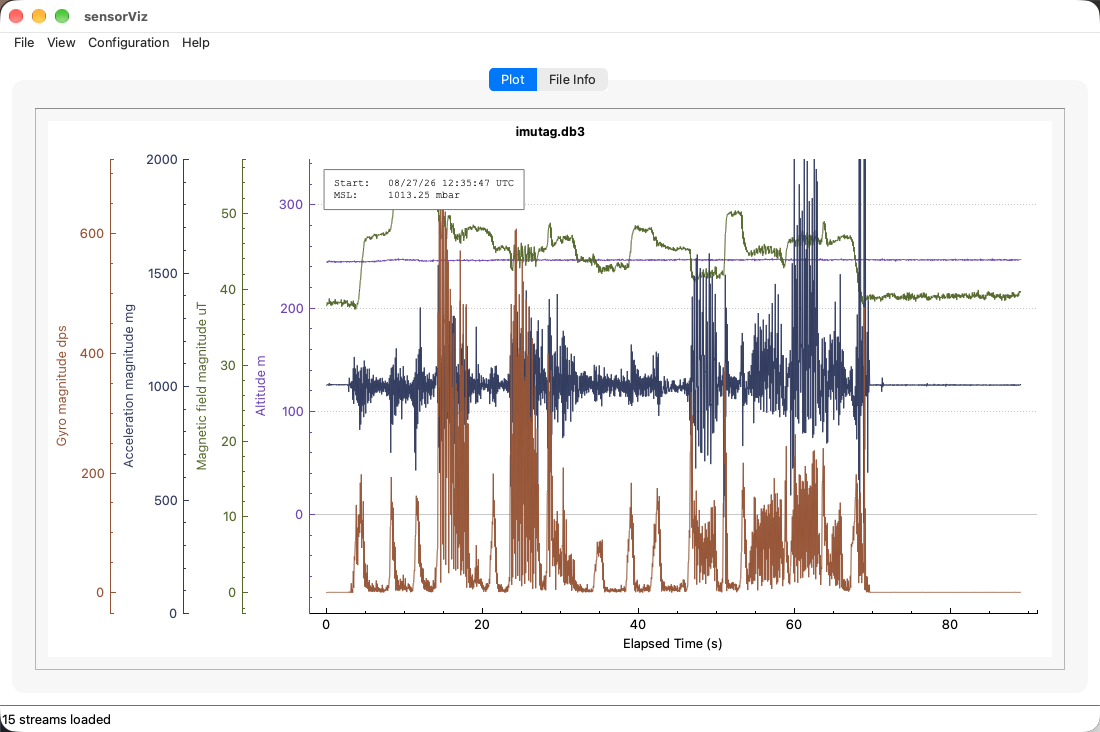Close the sensorViz window with the red button
The width and height of the screenshot is (1100, 732).
(16, 15)
